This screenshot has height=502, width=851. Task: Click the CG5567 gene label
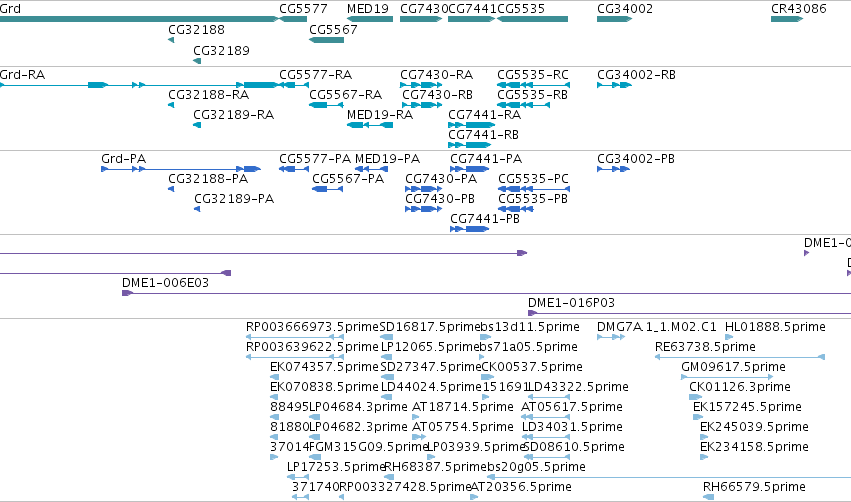(x=333, y=29)
